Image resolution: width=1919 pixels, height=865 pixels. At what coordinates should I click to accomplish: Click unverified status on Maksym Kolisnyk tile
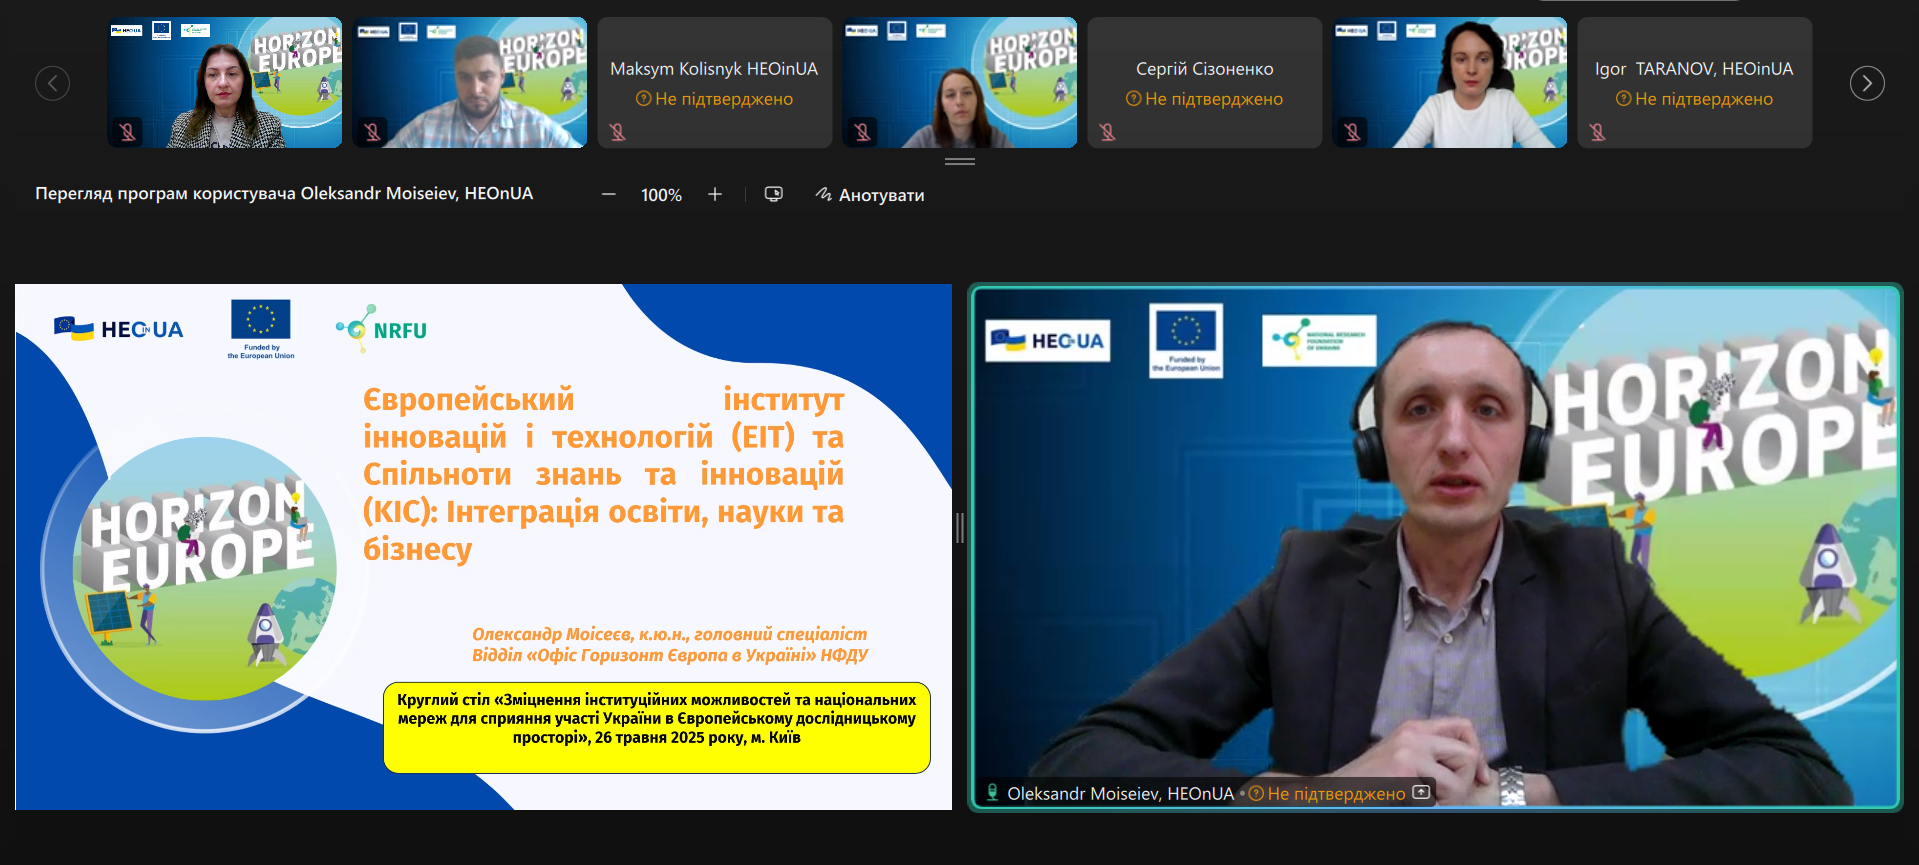[x=714, y=99]
